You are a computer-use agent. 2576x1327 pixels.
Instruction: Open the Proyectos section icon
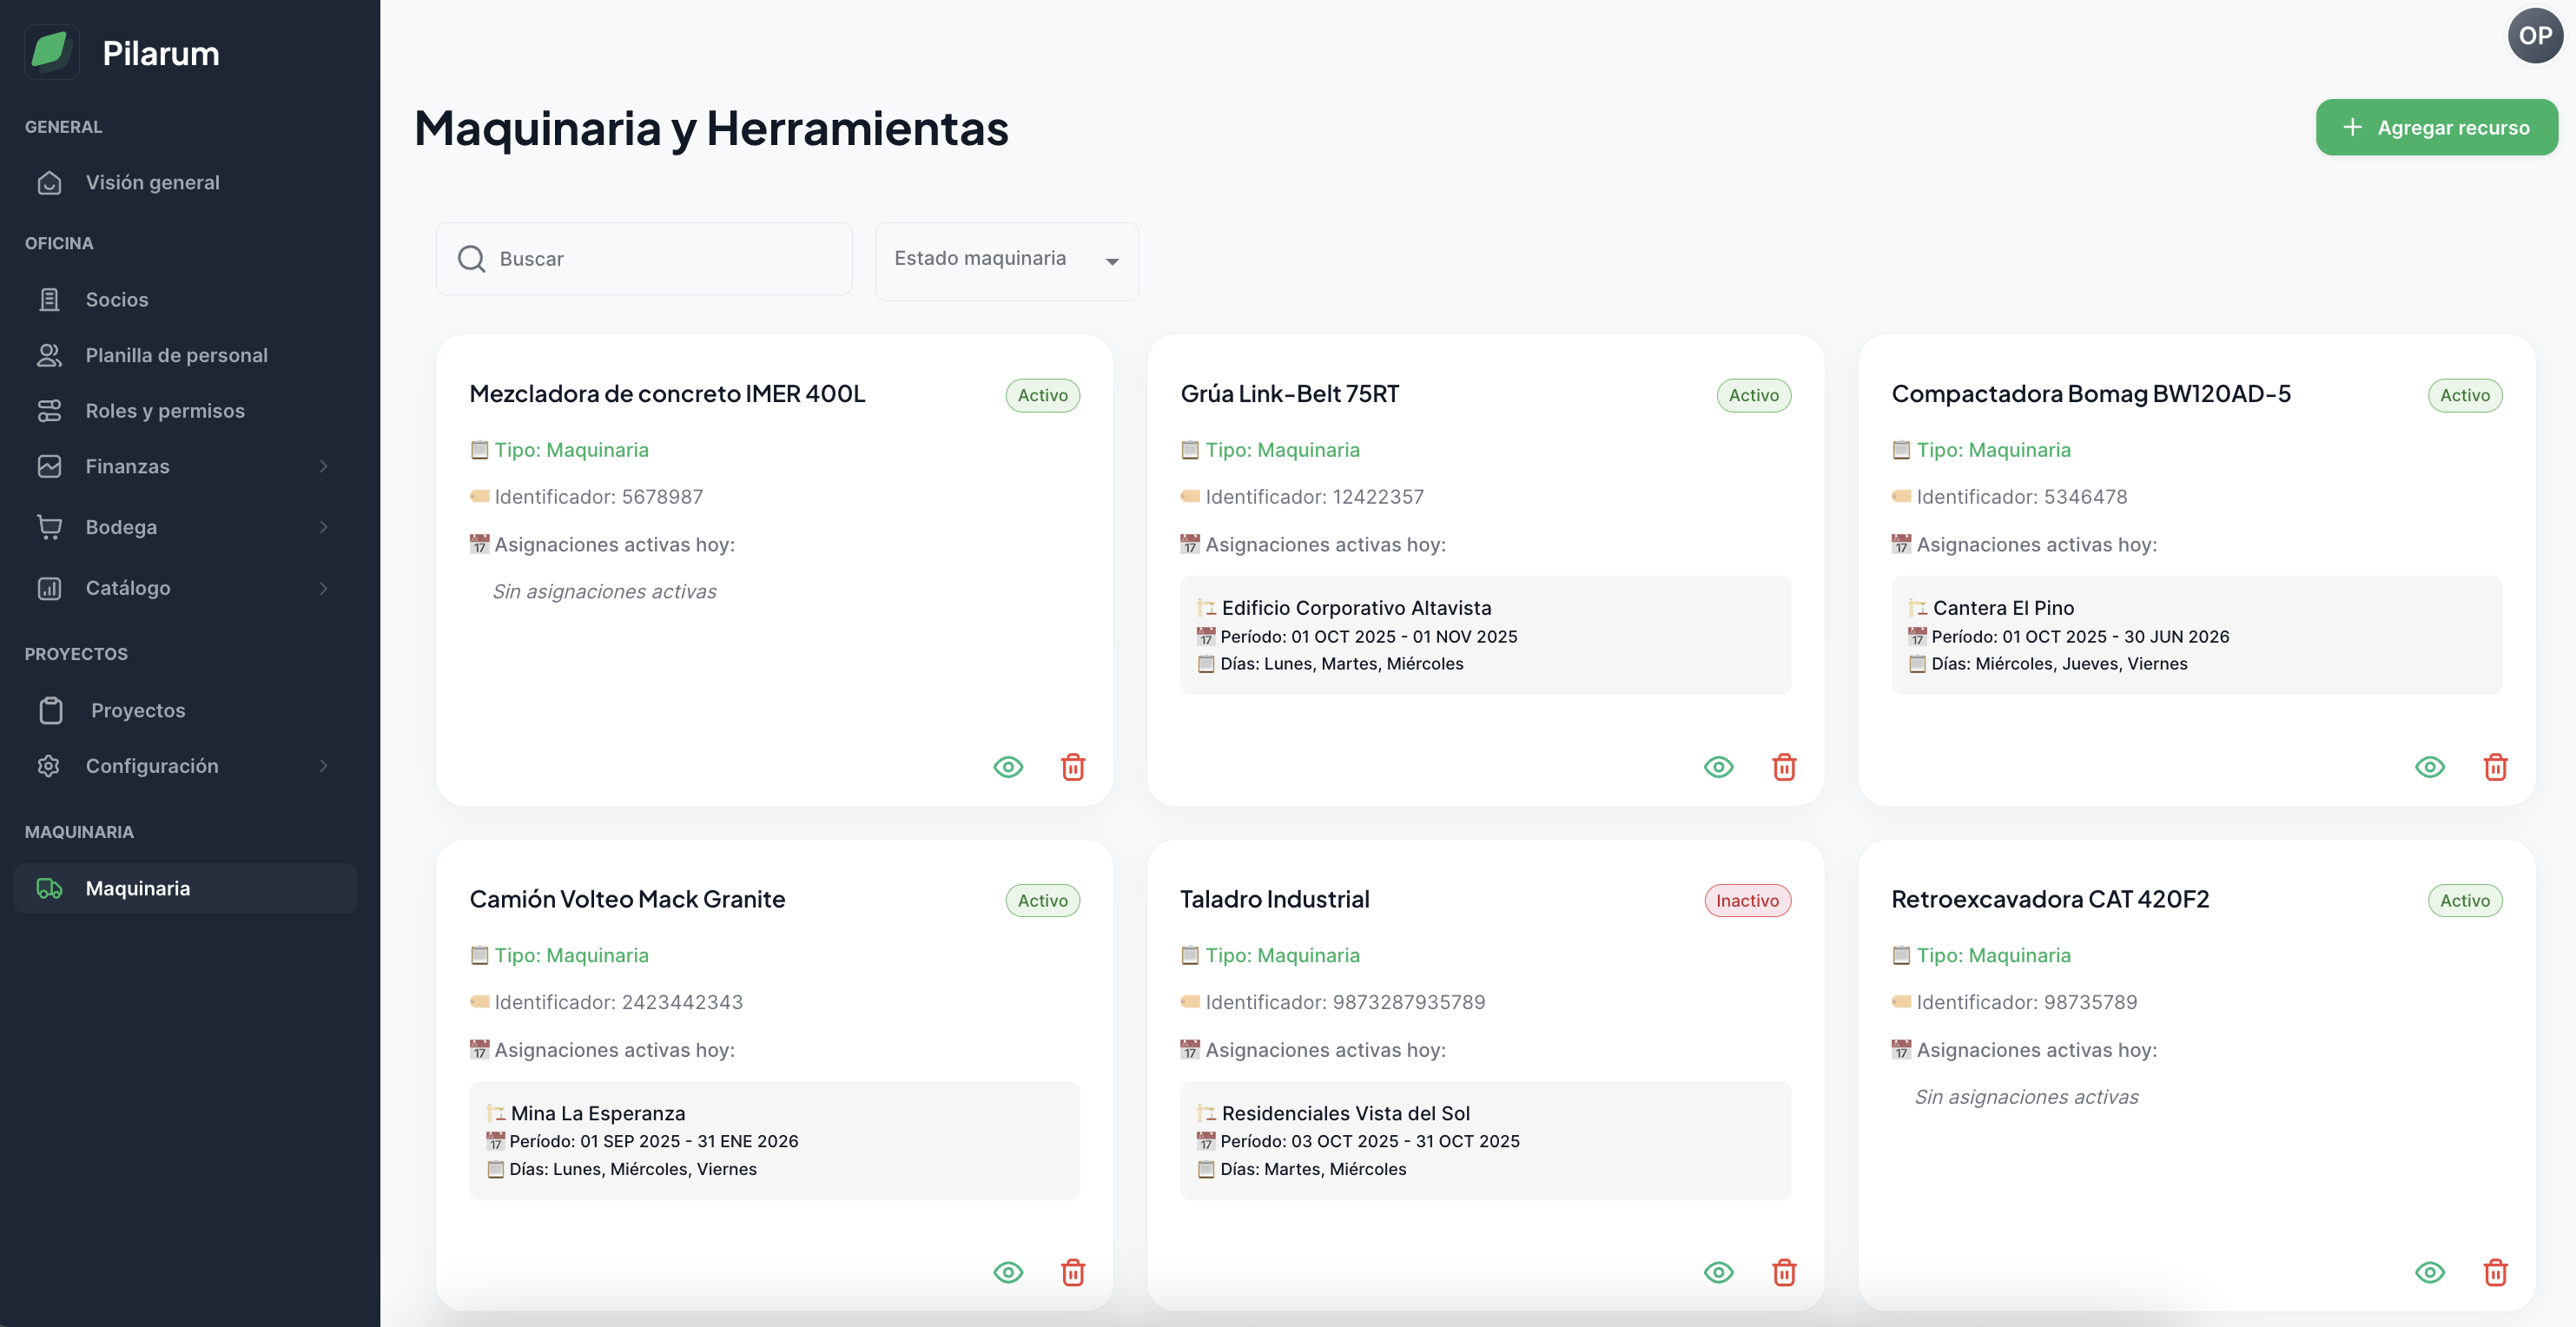(50, 710)
